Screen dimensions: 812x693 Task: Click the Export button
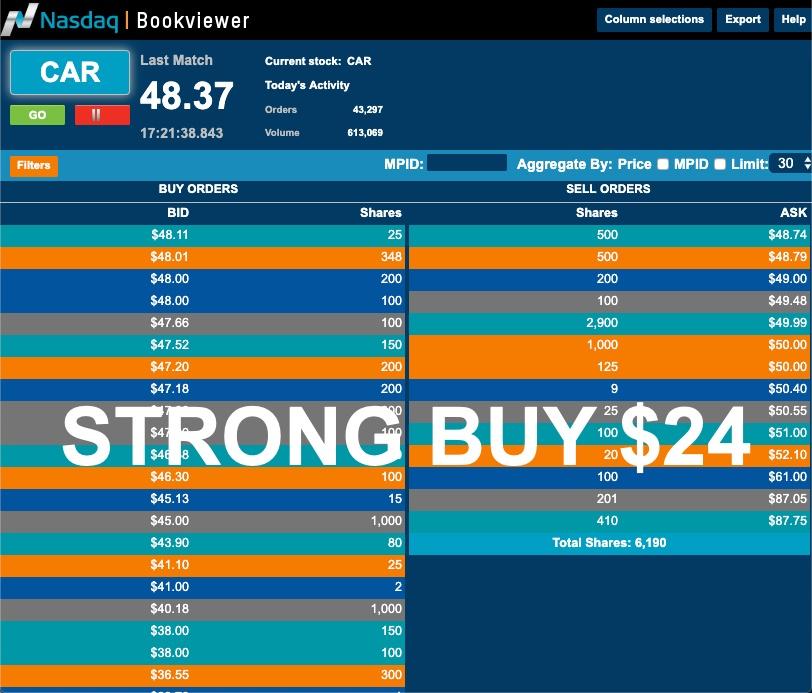pyautogui.click(x=743, y=20)
